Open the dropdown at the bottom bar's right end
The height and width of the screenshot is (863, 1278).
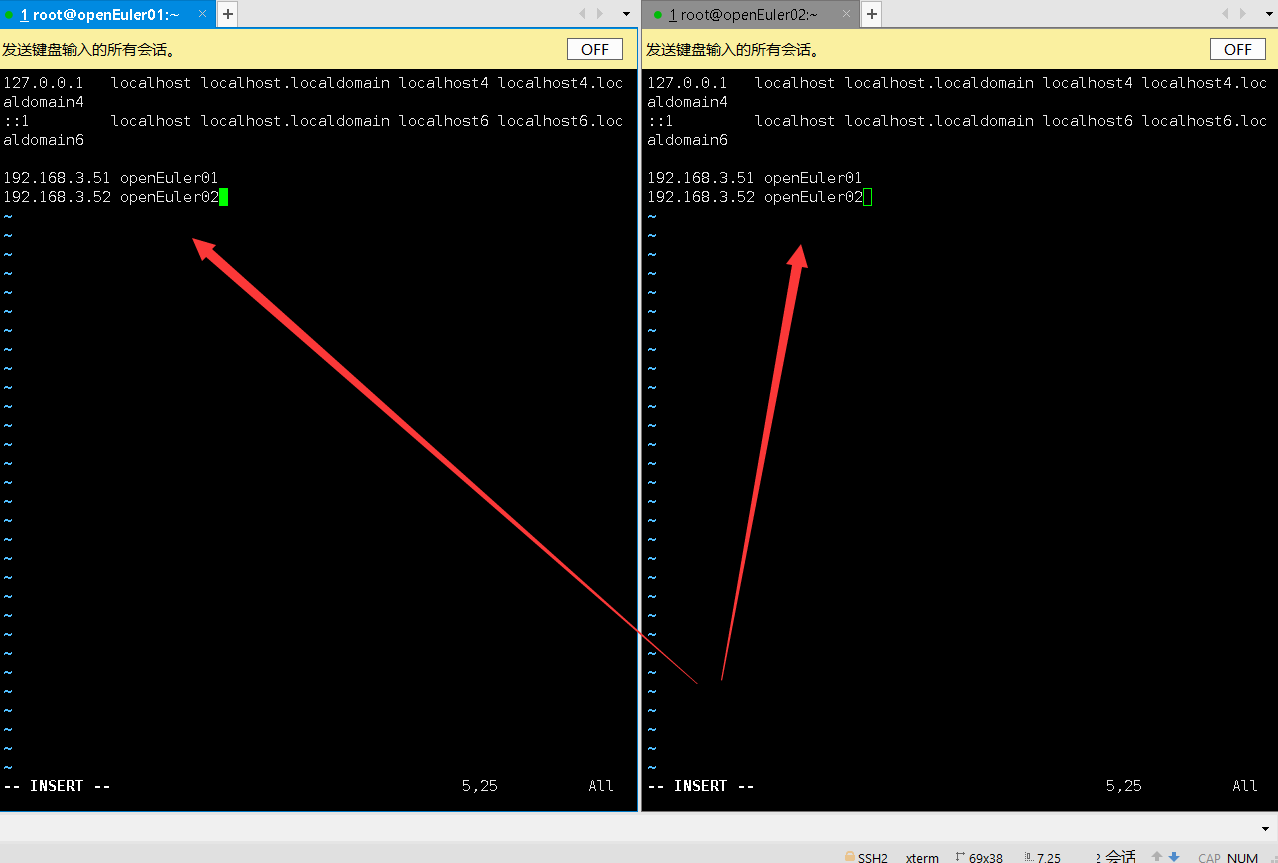[x=1267, y=829]
